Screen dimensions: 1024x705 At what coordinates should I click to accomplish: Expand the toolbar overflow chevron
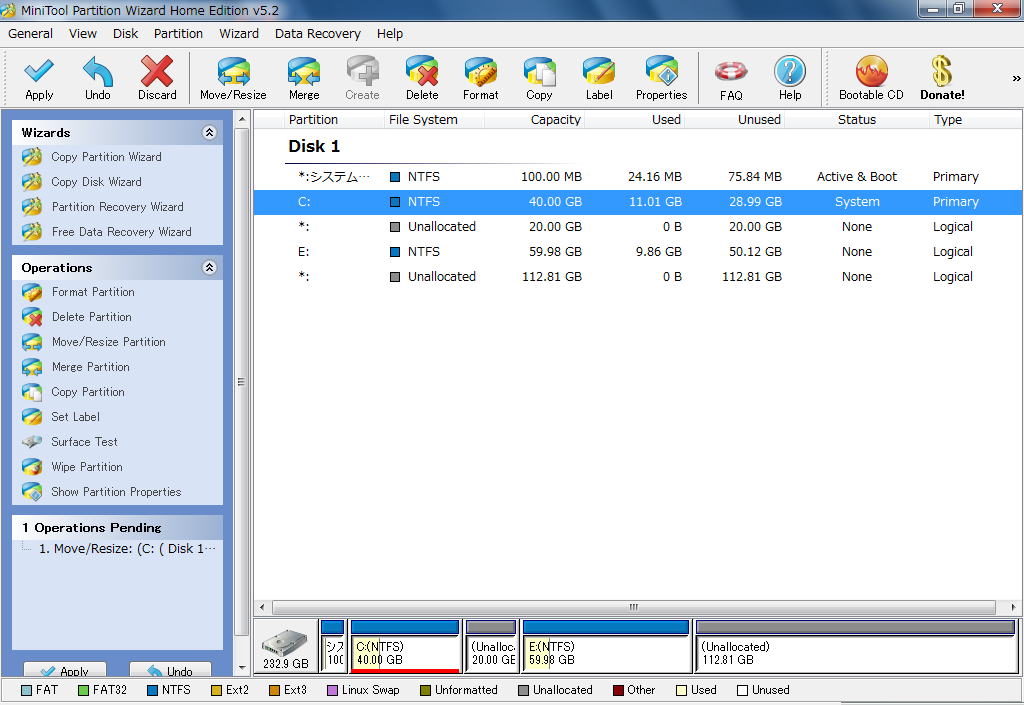(x=1016, y=78)
